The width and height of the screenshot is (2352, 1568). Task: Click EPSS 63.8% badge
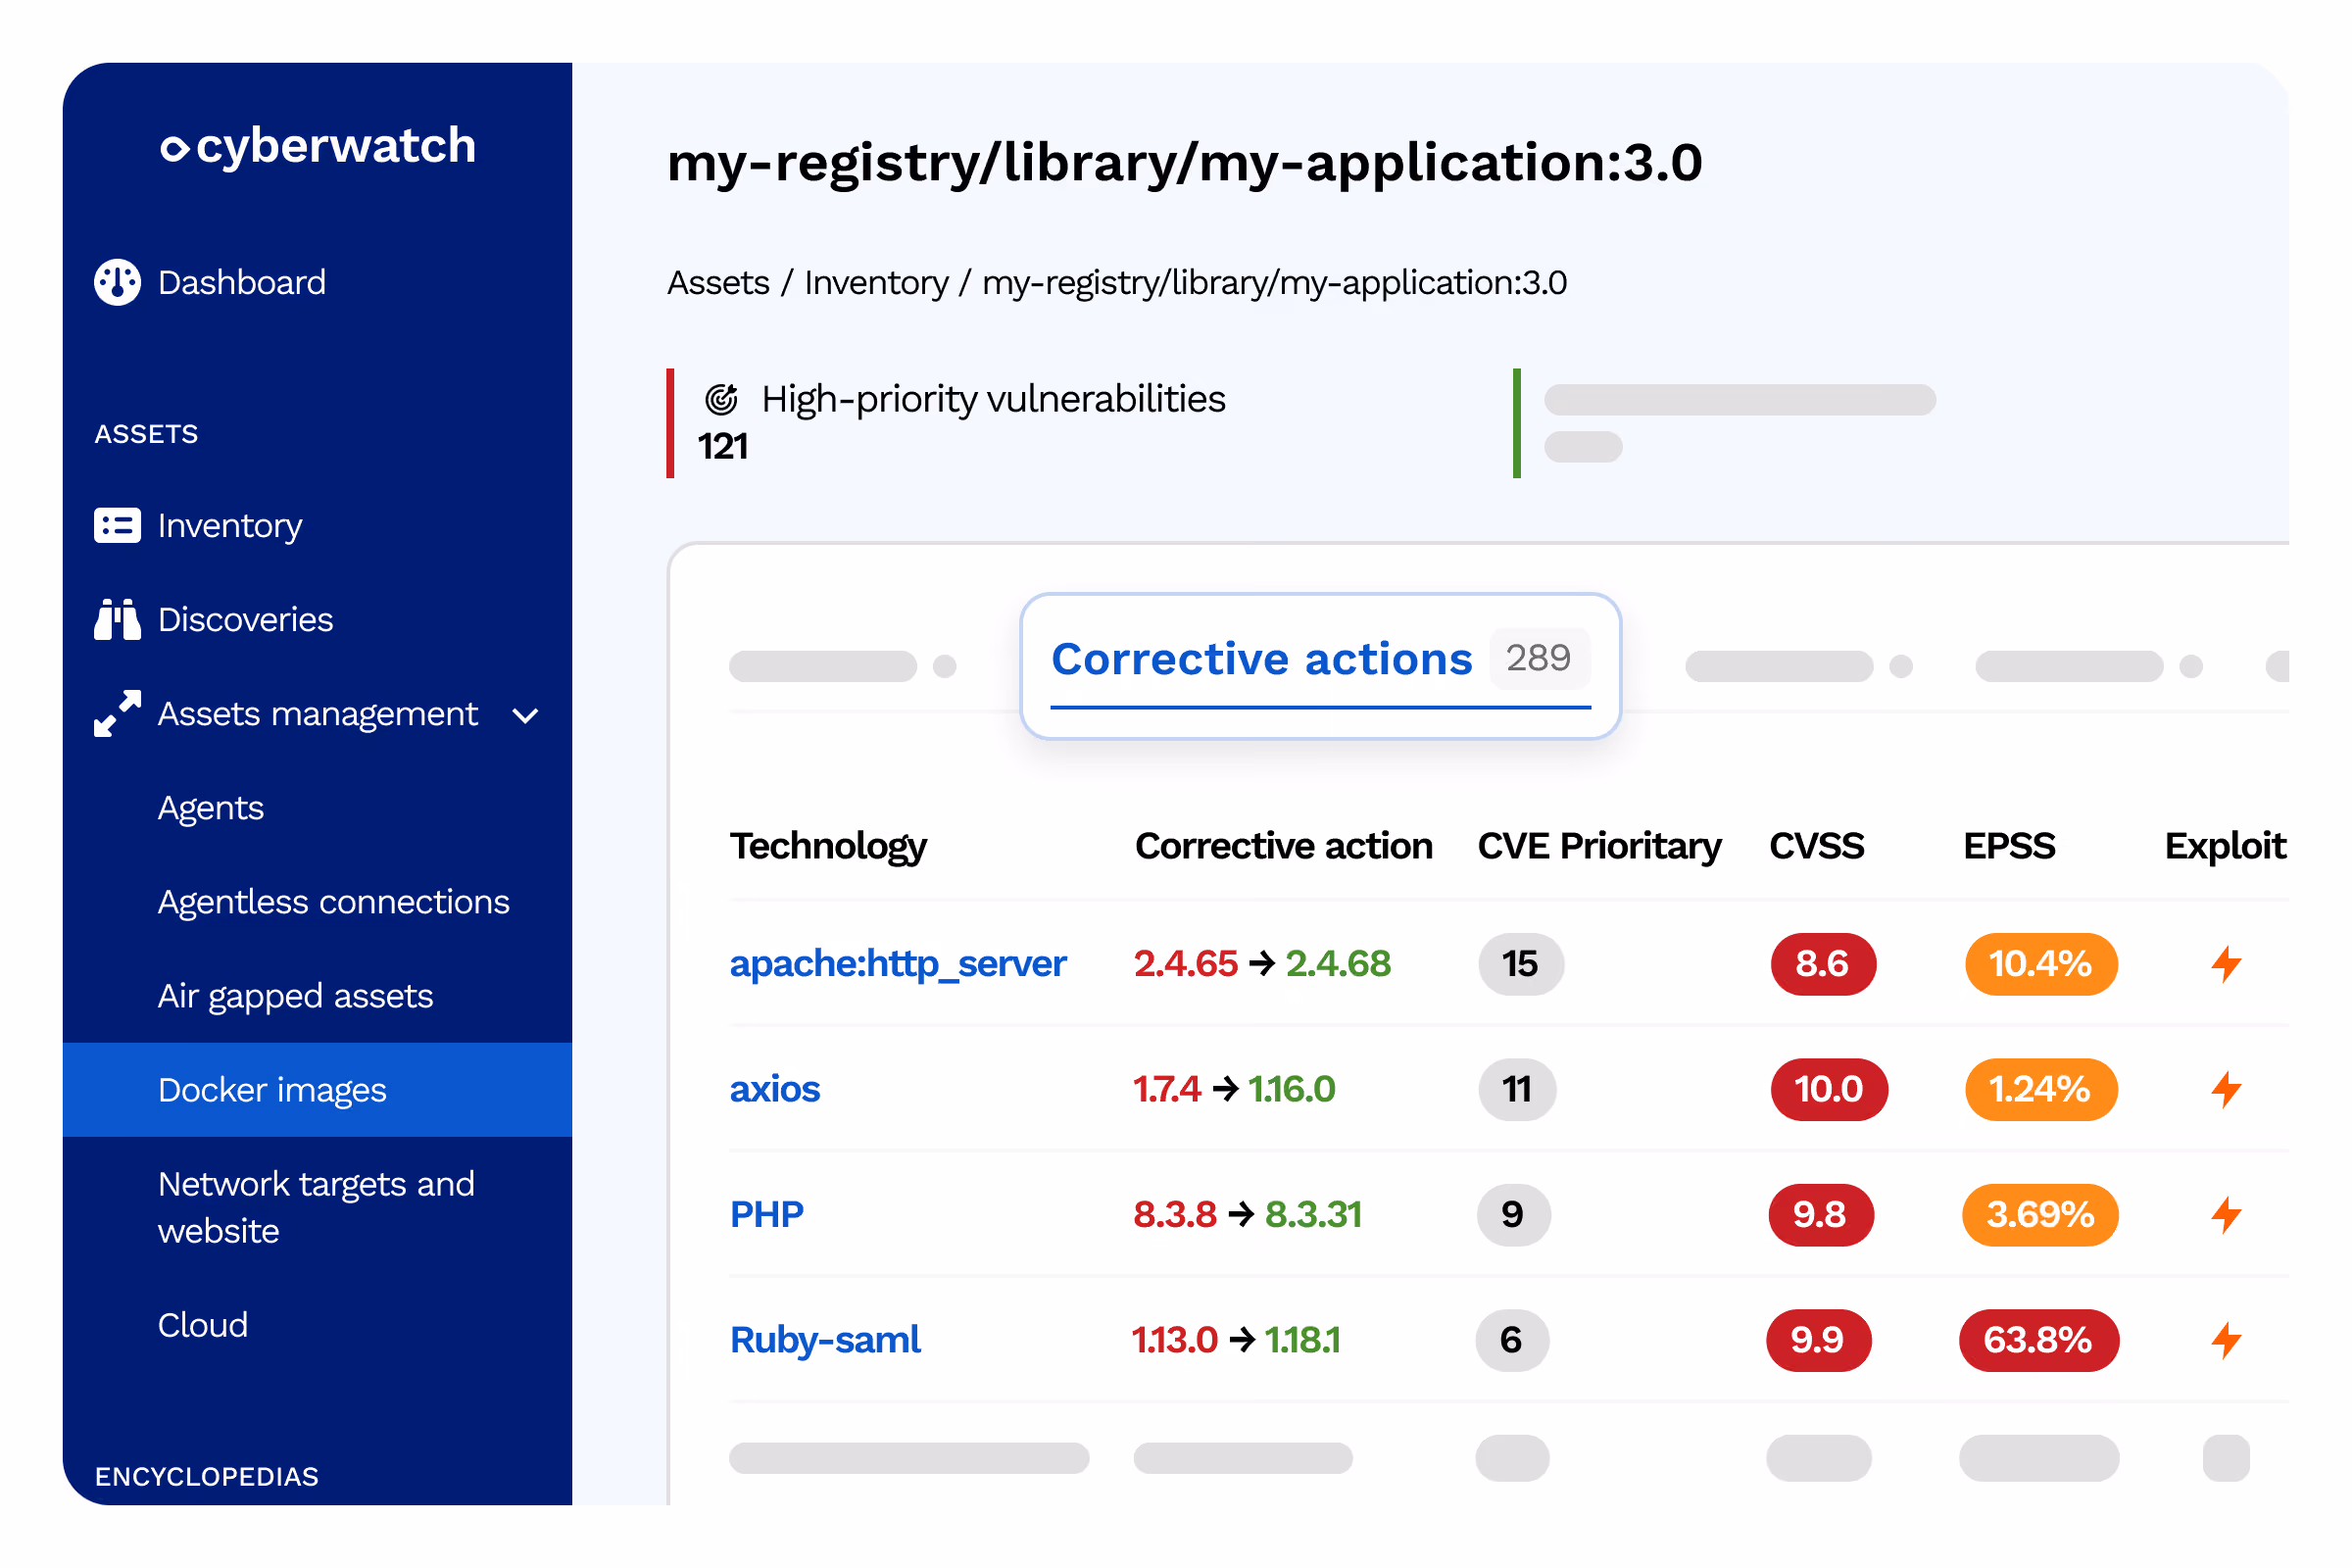[x=2038, y=1340]
